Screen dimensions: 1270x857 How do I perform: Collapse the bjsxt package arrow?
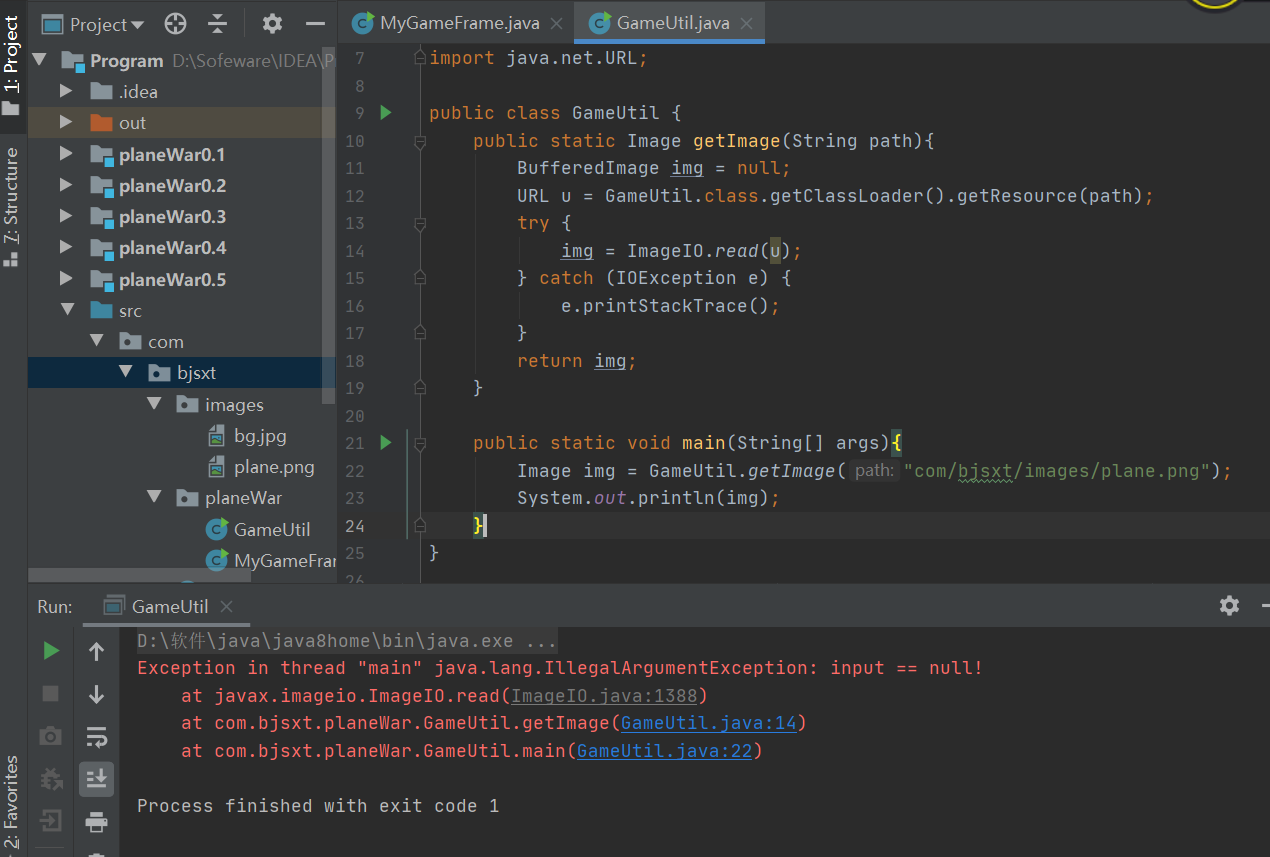click(x=126, y=372)
